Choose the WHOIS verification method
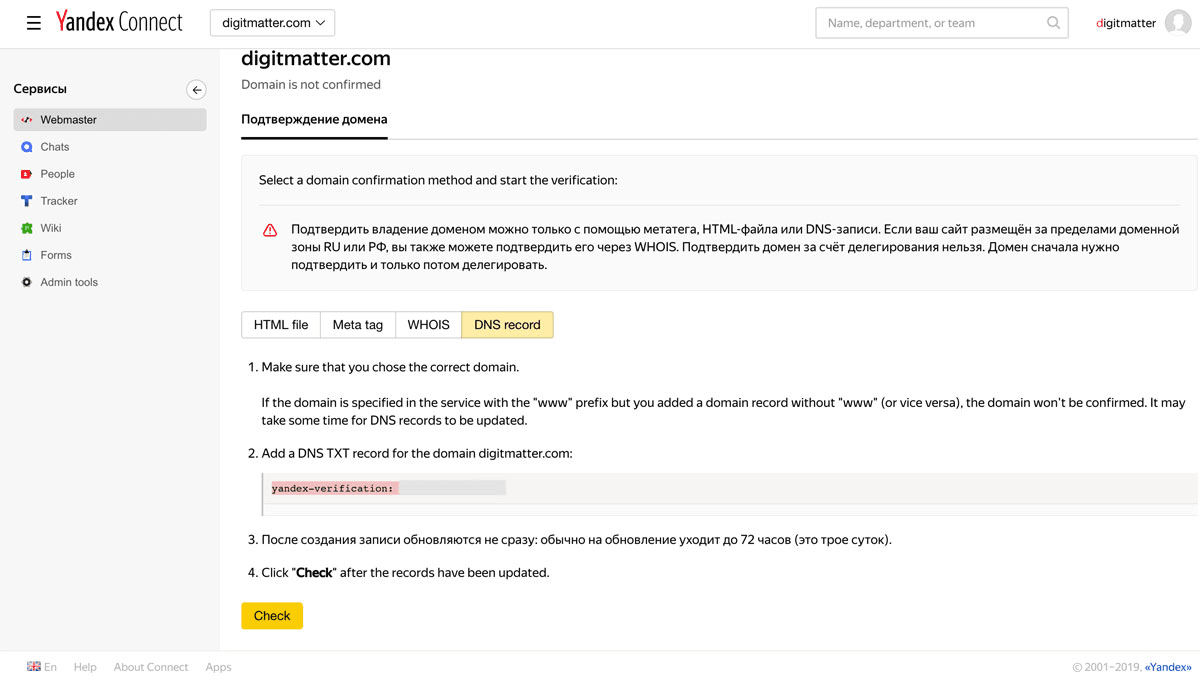The width and height of the screenshot is (1200, 689). pyautogui.click(x=428, y=325)
